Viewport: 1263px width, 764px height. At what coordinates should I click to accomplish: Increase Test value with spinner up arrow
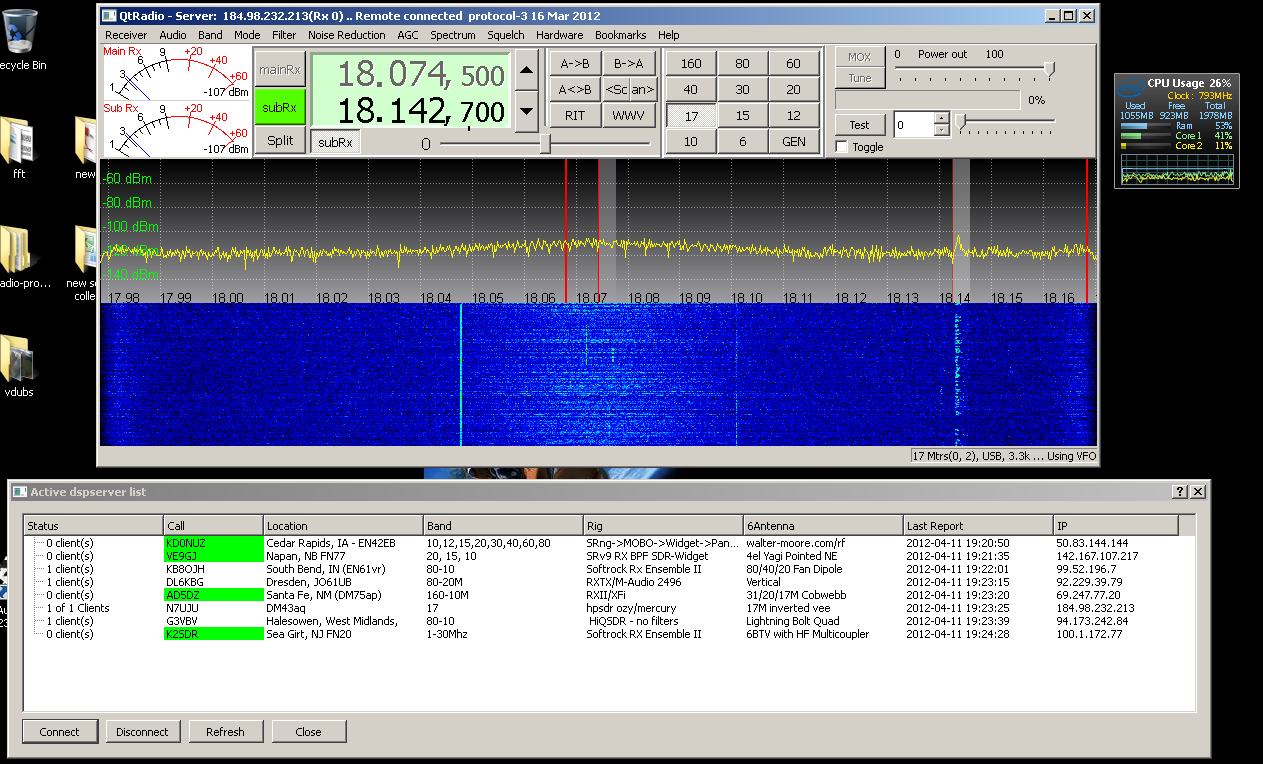tap(940, 119)
